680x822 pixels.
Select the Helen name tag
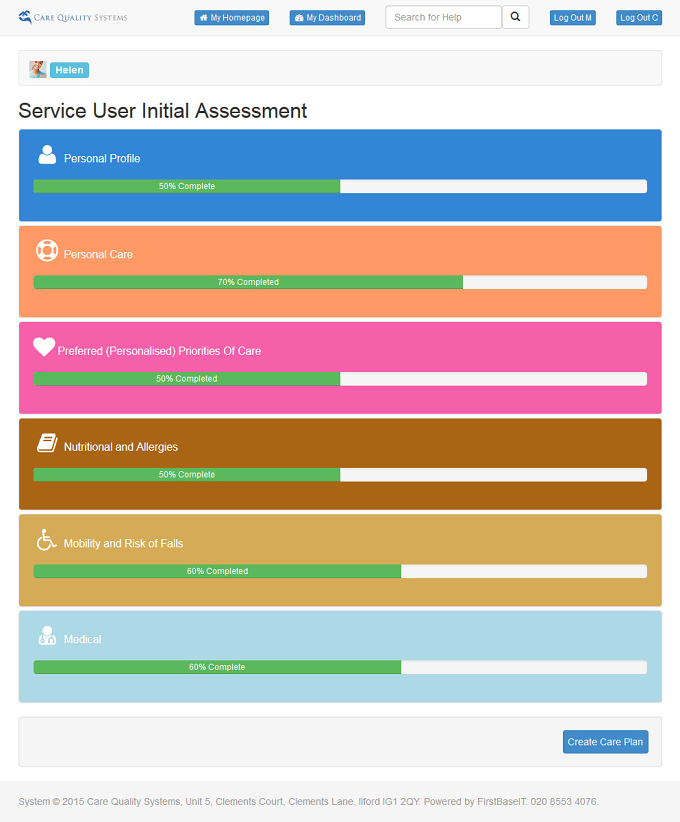69,70
